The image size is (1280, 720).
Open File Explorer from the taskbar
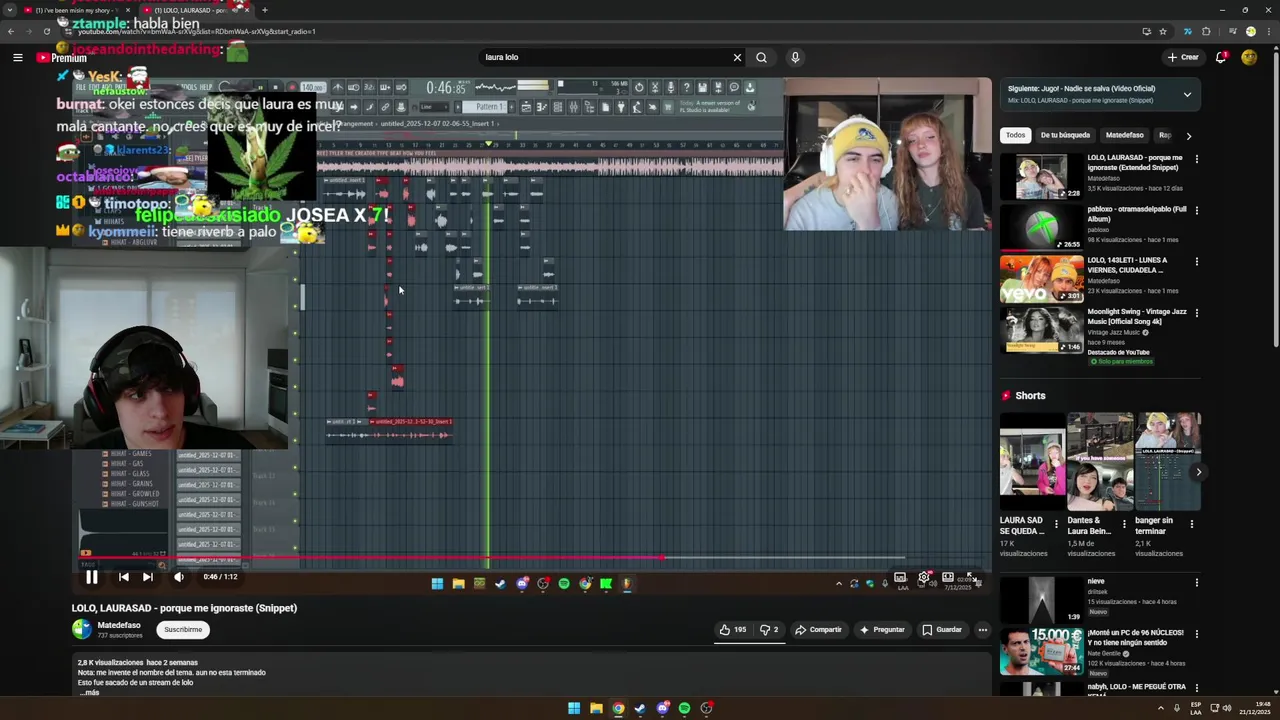tap(596, 708)
